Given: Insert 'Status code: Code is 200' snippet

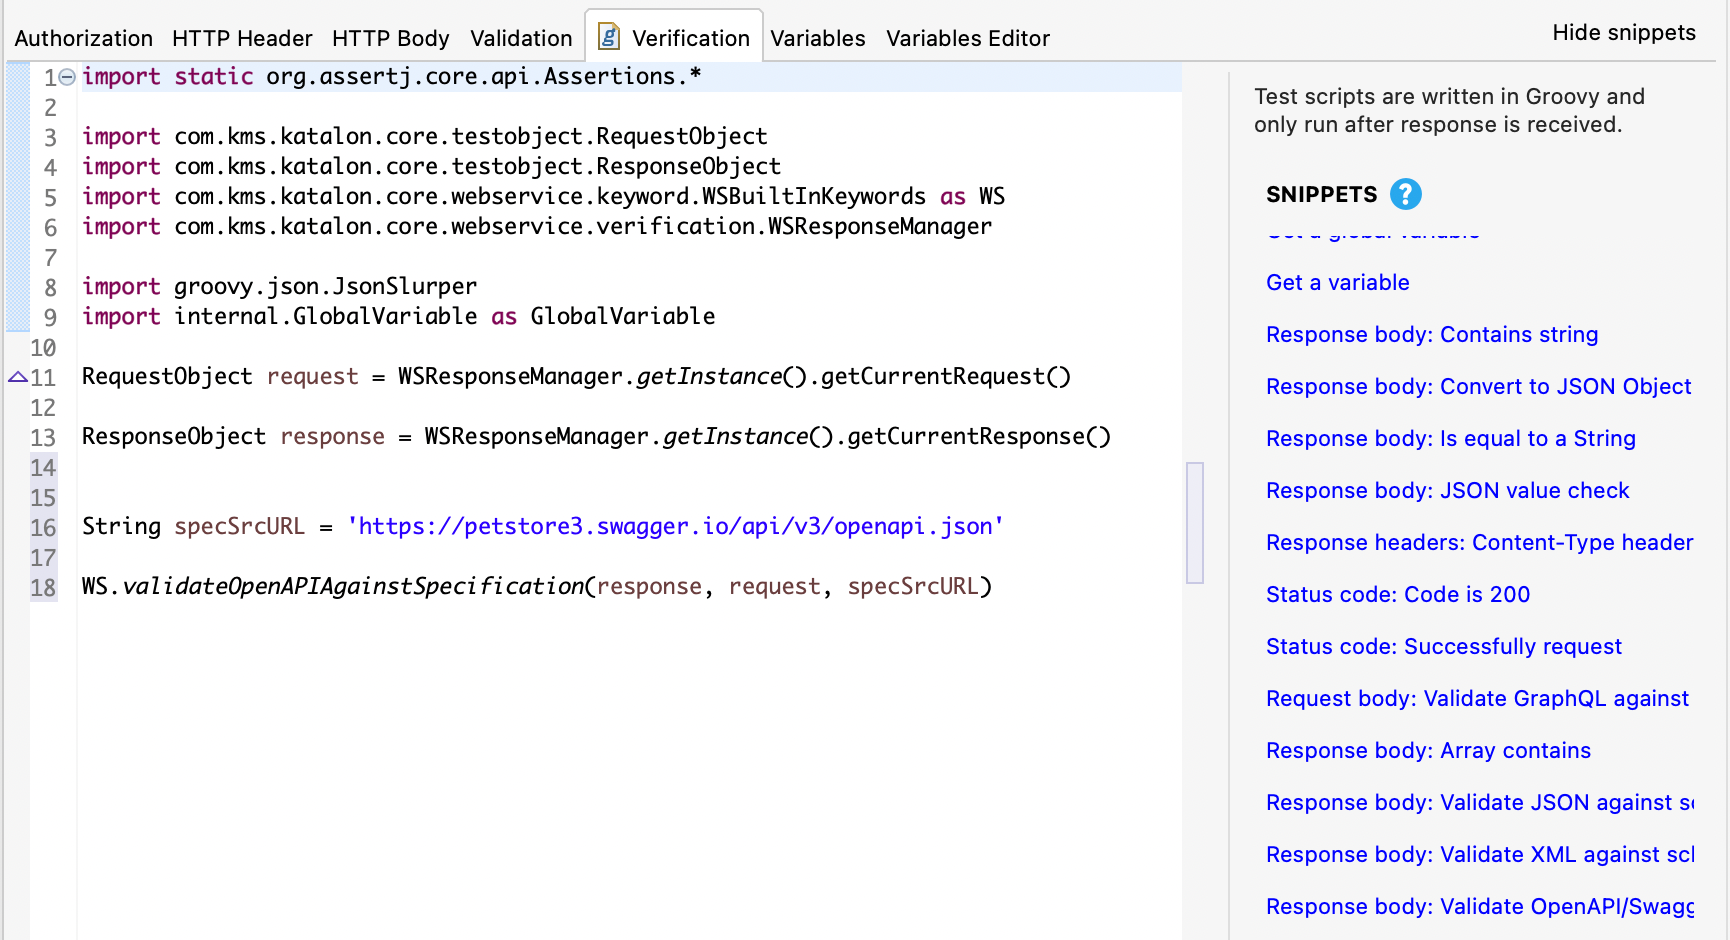Looking at the screenshot, I should [1398, 594].
